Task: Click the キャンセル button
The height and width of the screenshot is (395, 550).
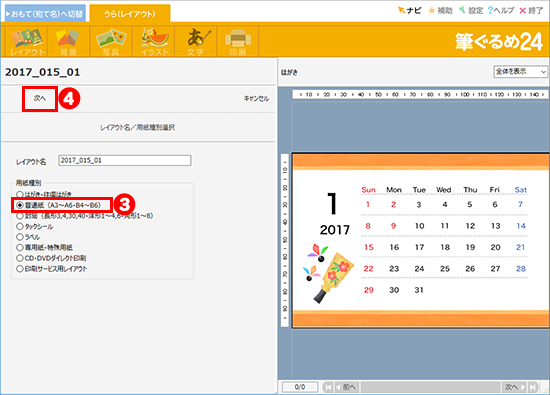Action: click(x=256, y=99)
